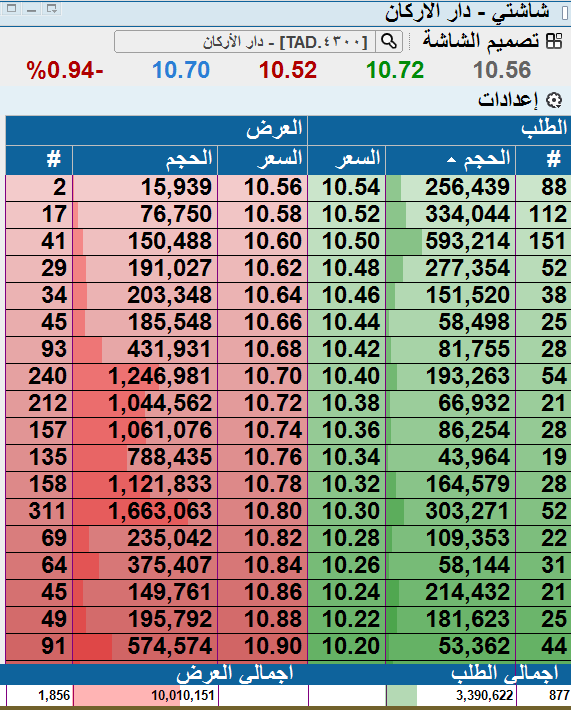Click total bid volume 3,390,622 bar

tap(451, 696)
